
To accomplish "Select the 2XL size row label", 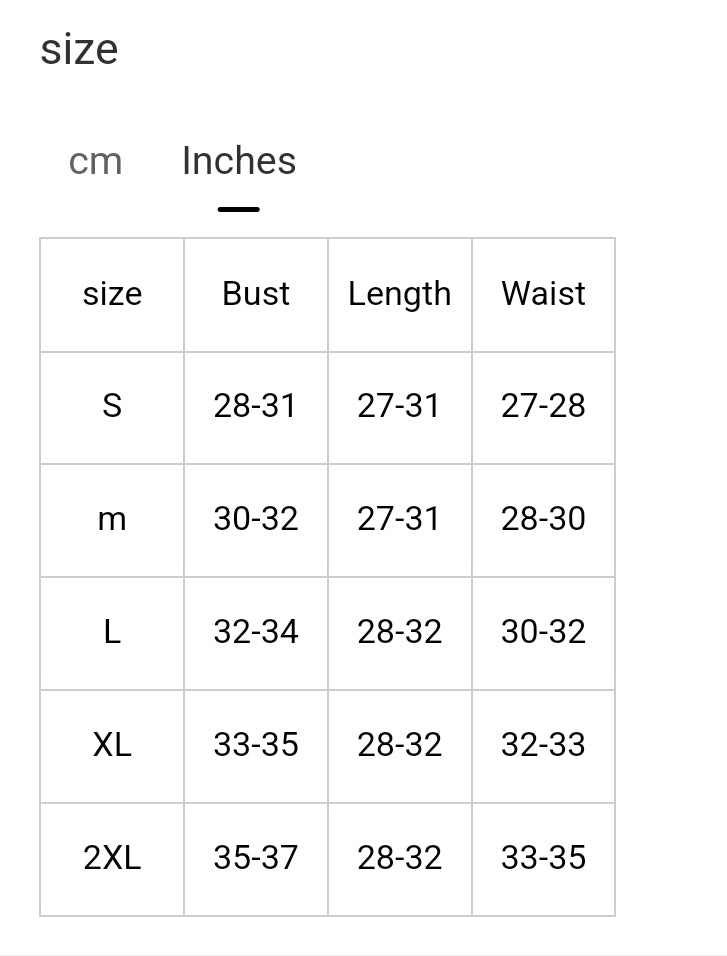I will tap(112, 858).
